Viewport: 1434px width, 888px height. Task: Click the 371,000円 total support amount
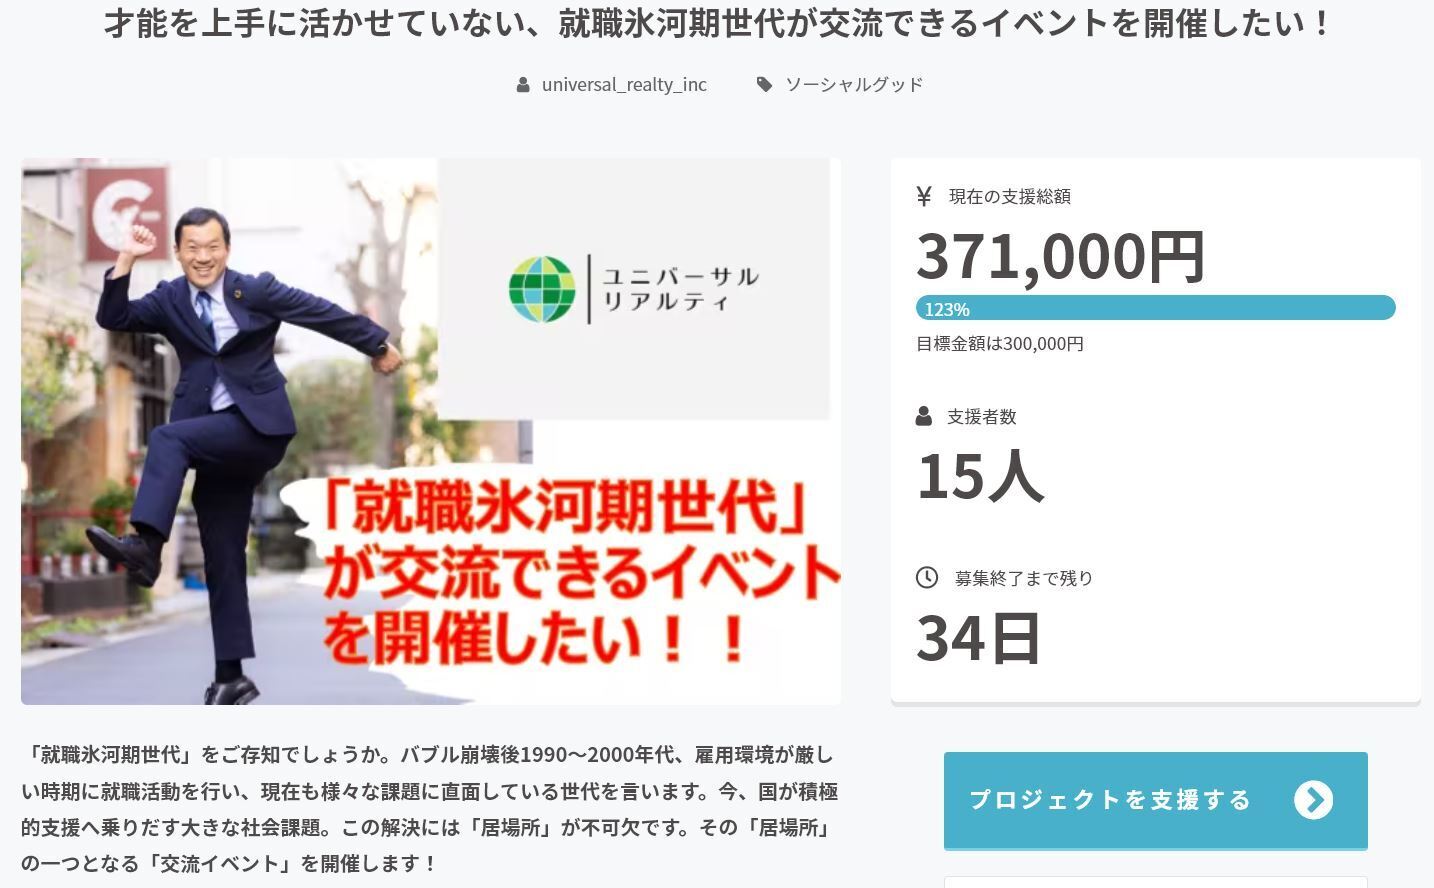pos(1061,256)
